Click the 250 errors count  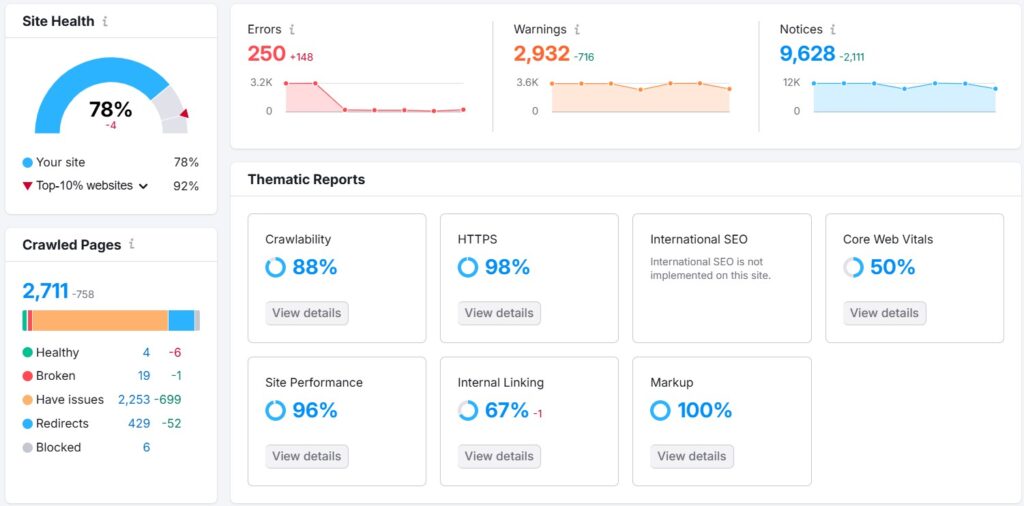pos(266,54)
